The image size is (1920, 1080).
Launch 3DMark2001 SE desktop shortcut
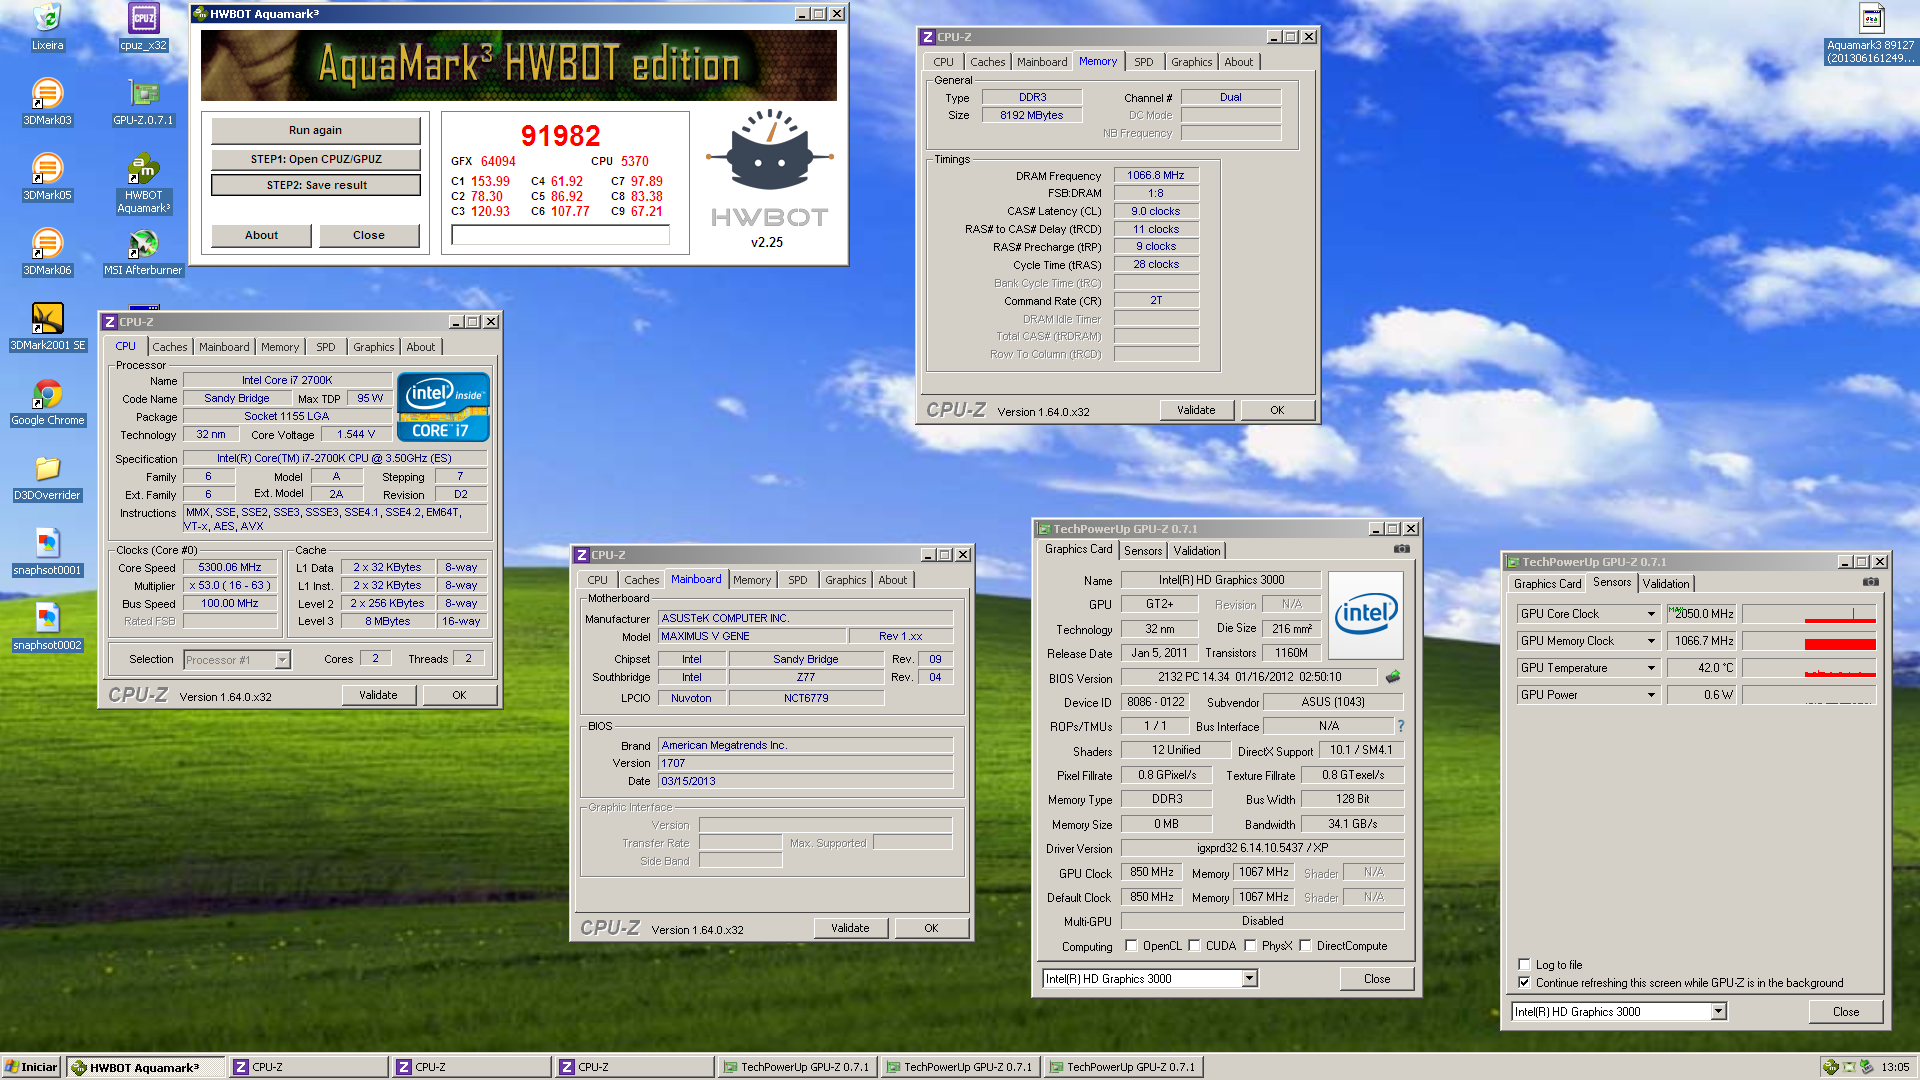[47, 326]
